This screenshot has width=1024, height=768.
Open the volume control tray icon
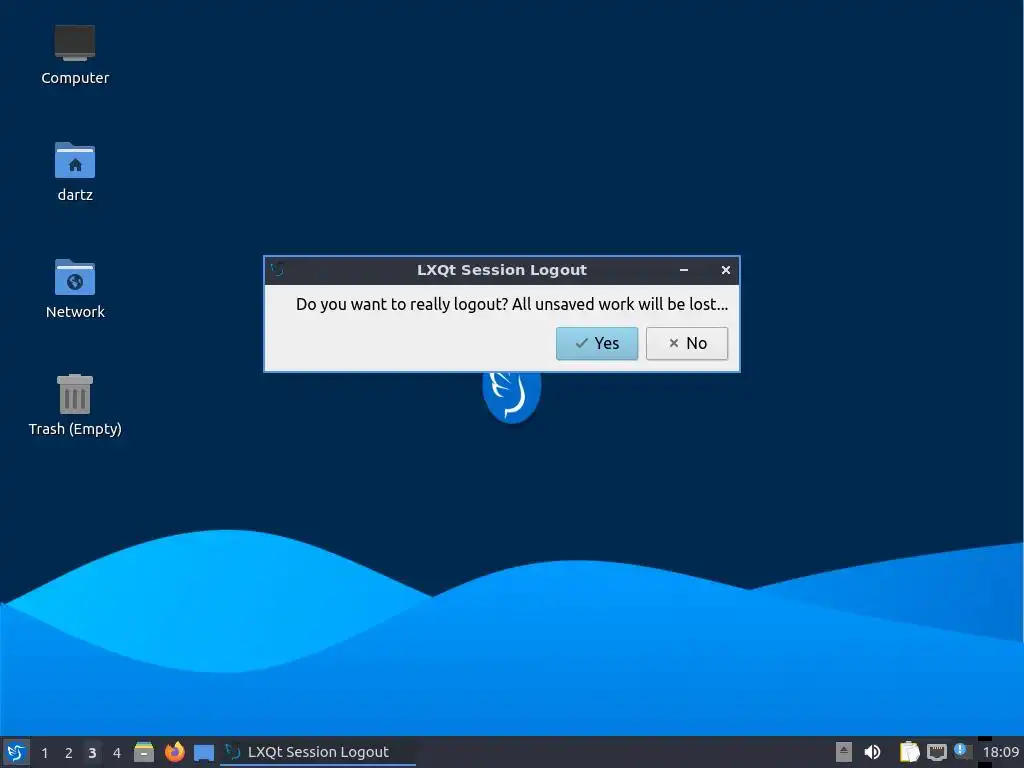coord(872,752)
